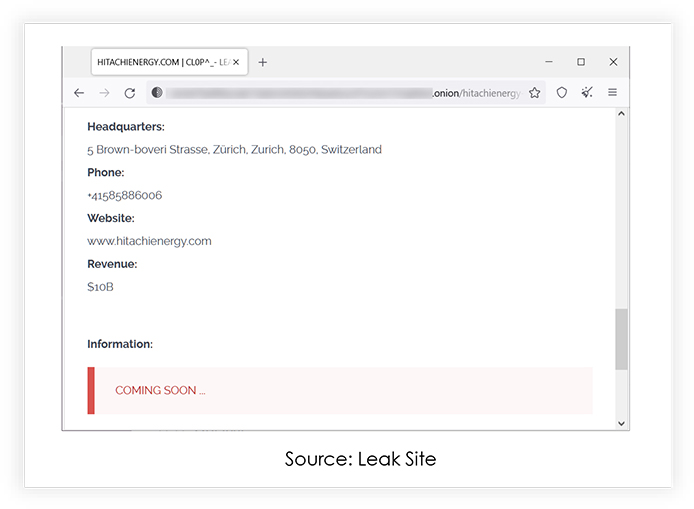Open a new tab with plus
694x509 pixels.
262,62
